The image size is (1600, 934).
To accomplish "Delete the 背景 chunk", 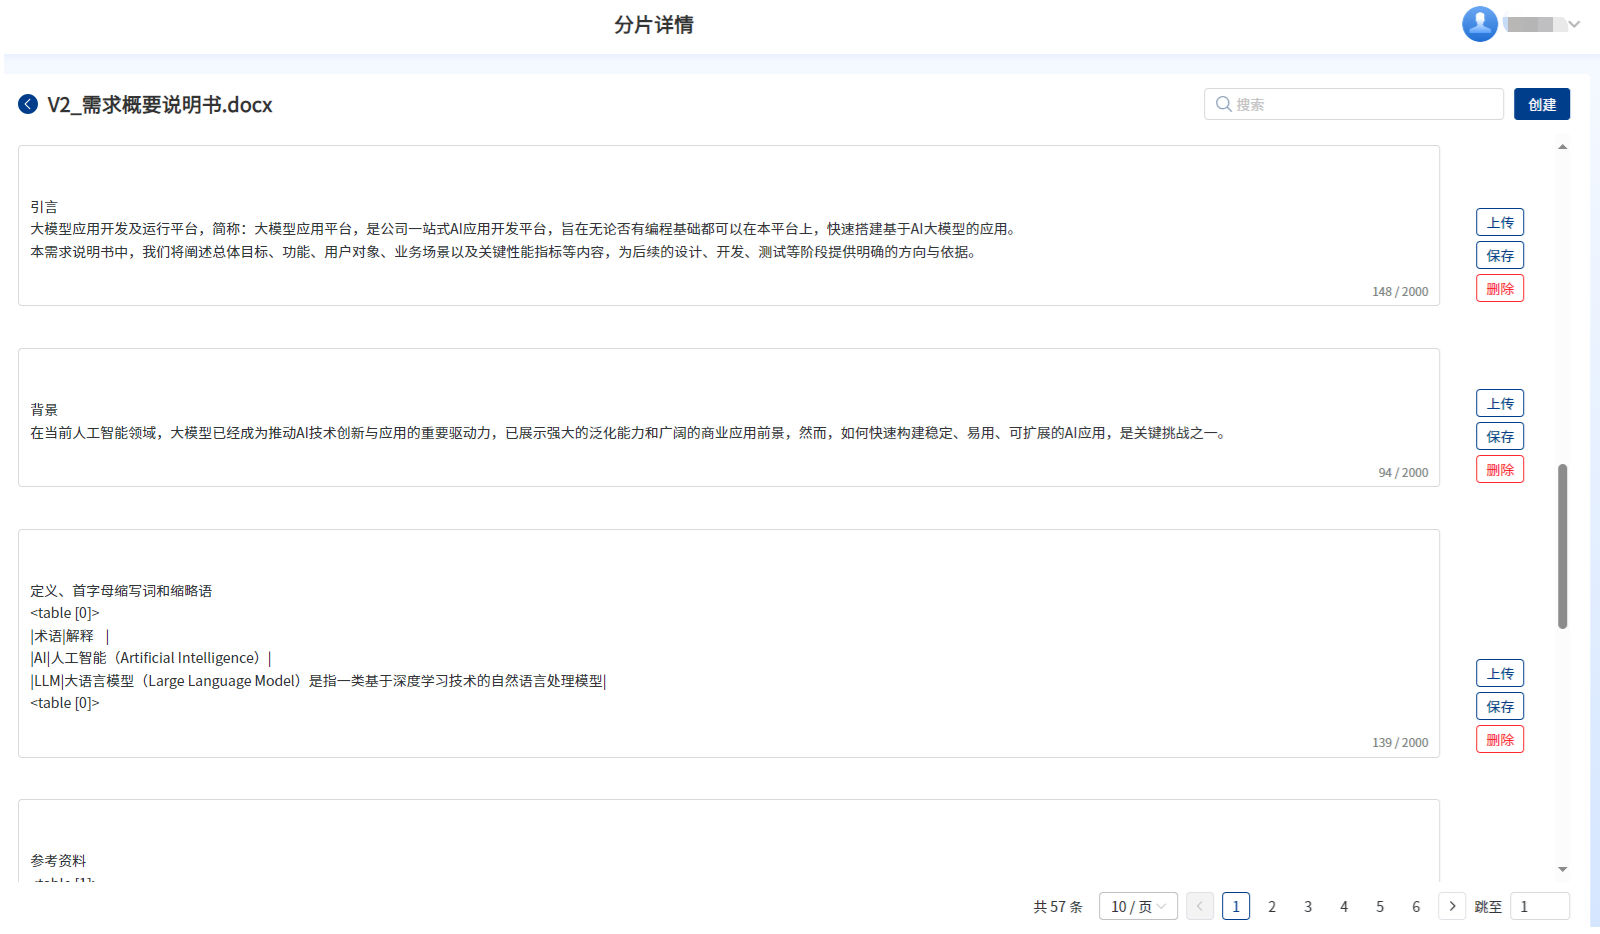I will 1499,469.
